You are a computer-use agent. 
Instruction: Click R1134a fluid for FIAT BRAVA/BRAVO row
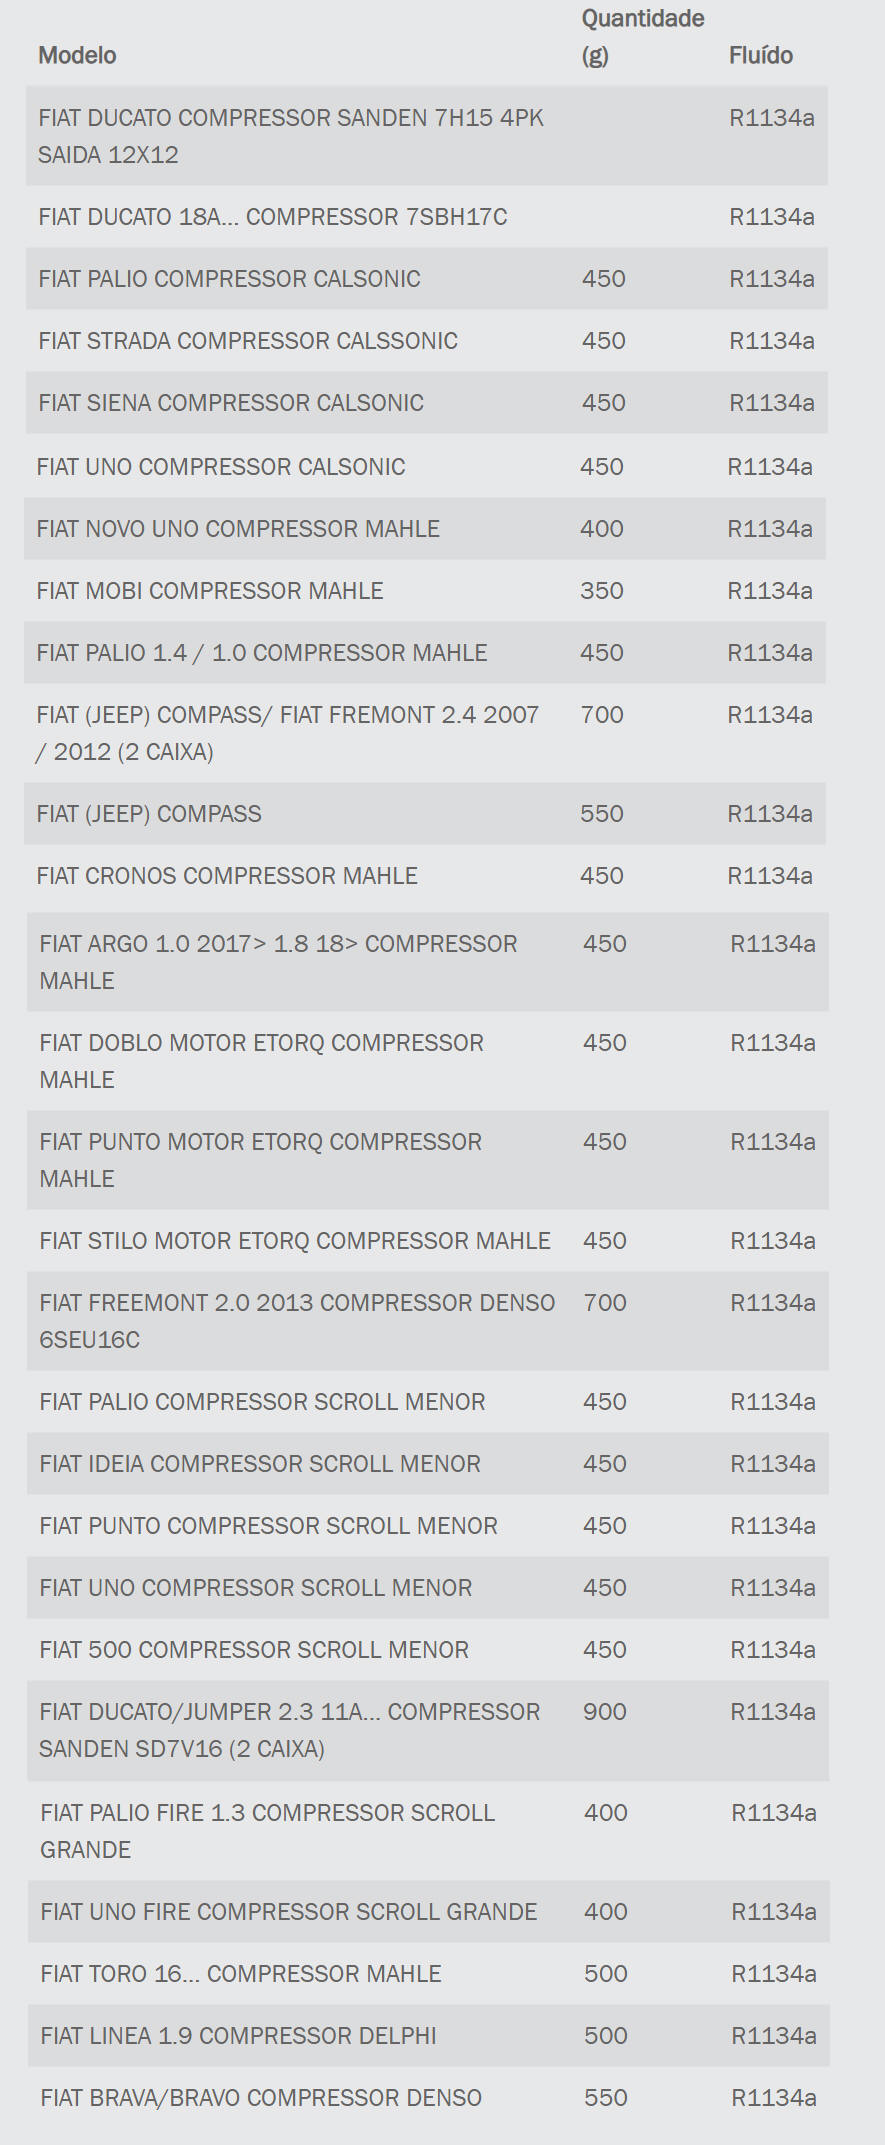click(773, 2098)
